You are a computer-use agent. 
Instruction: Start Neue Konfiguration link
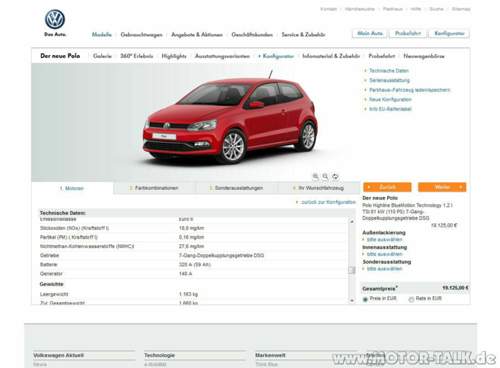[x=390, y=99]
